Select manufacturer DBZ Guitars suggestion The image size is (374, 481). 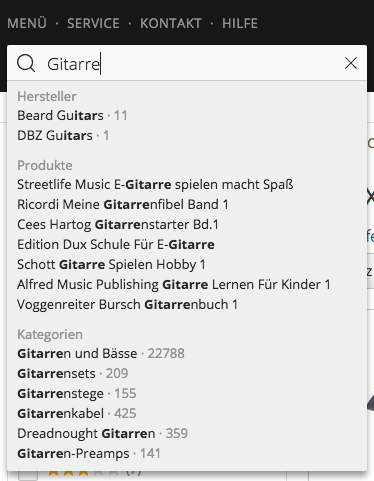pyautogui.click(x=63, y=135)
